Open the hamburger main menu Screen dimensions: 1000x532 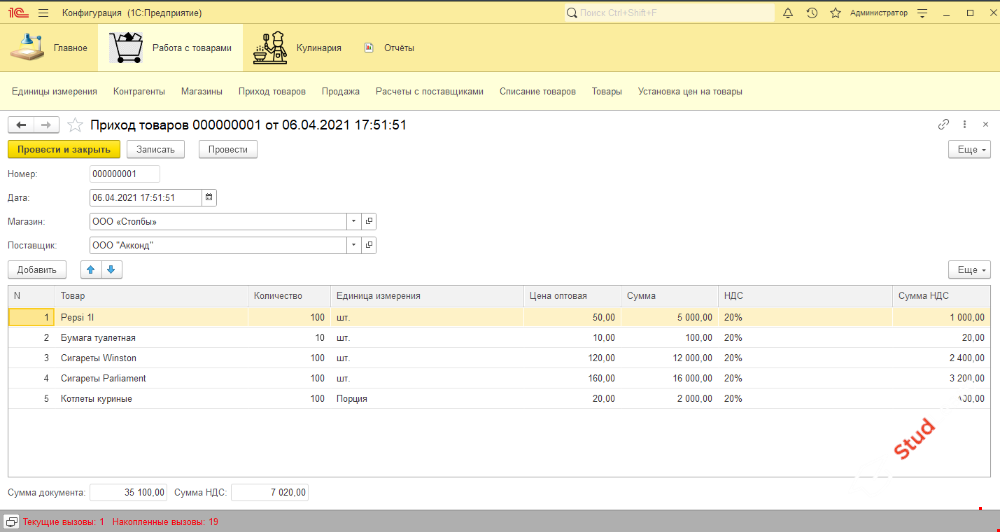tap(44, 13)
